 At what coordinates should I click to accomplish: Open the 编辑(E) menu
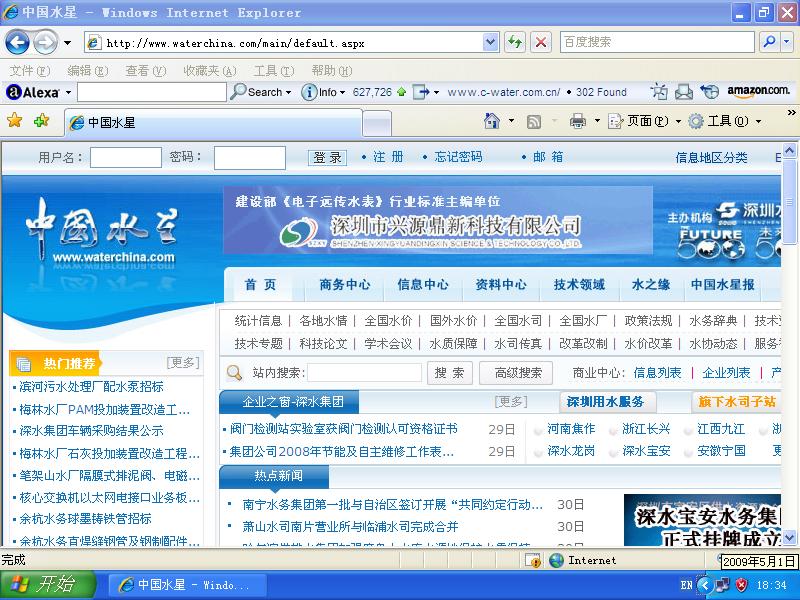click(x=88, y=71)
